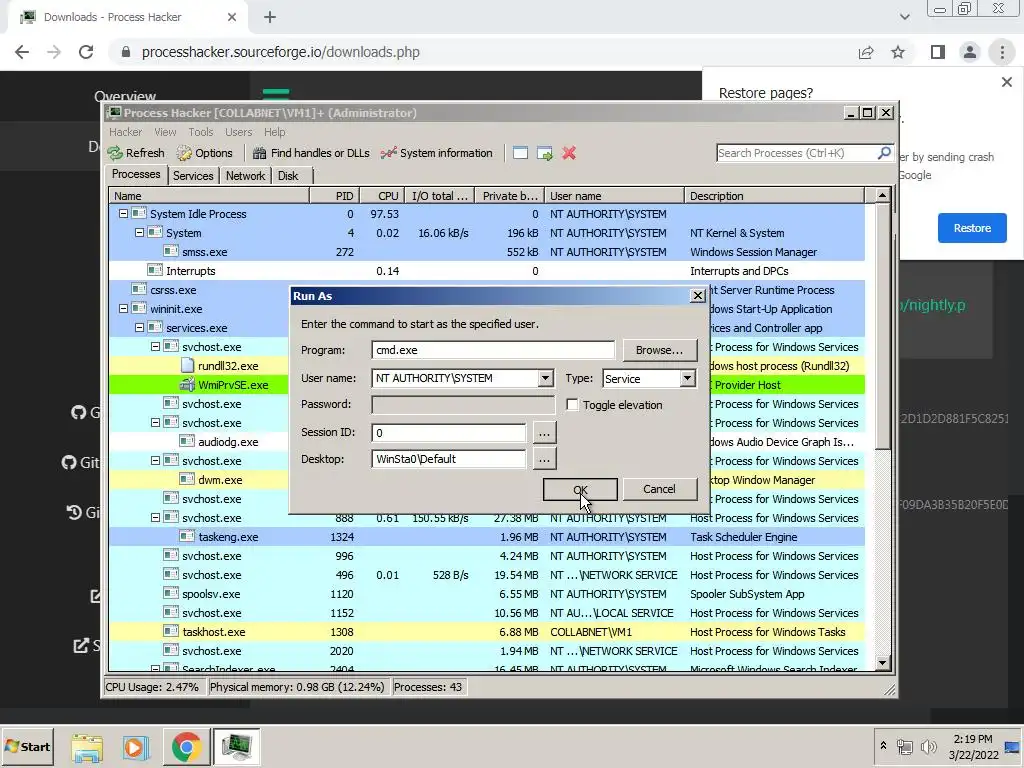Viewport: 1024px width, 768px height.
Task: Click process list scrollbar up arrow
Action: tap(882, 195)
